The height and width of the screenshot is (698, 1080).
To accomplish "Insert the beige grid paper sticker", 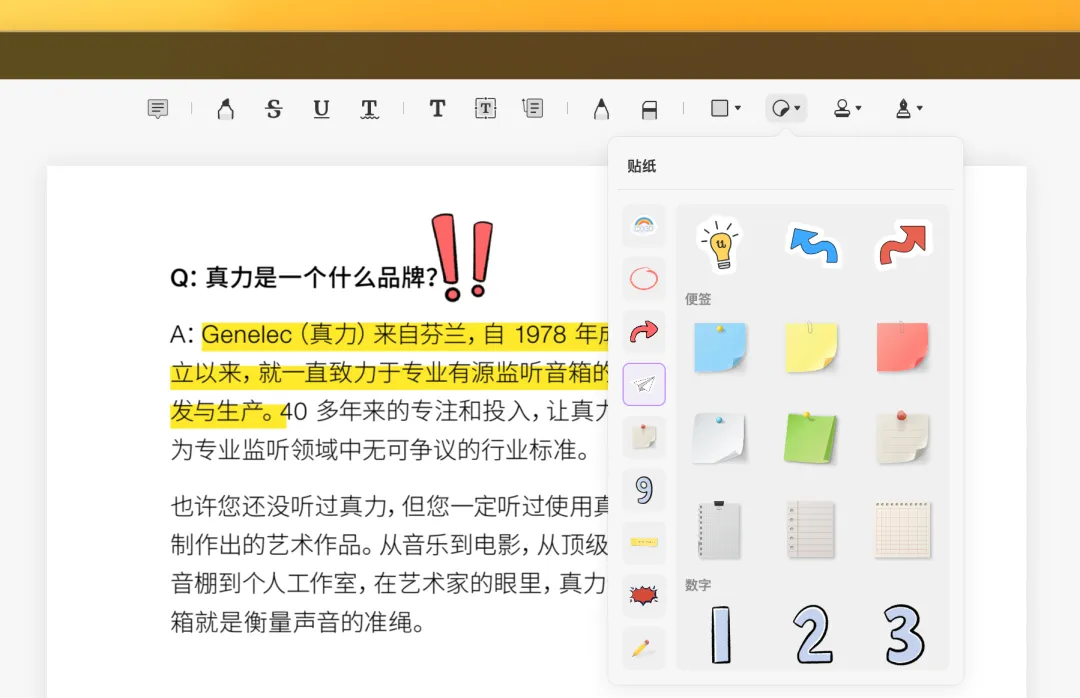I will pyautogui.click(x=902, y=530).
